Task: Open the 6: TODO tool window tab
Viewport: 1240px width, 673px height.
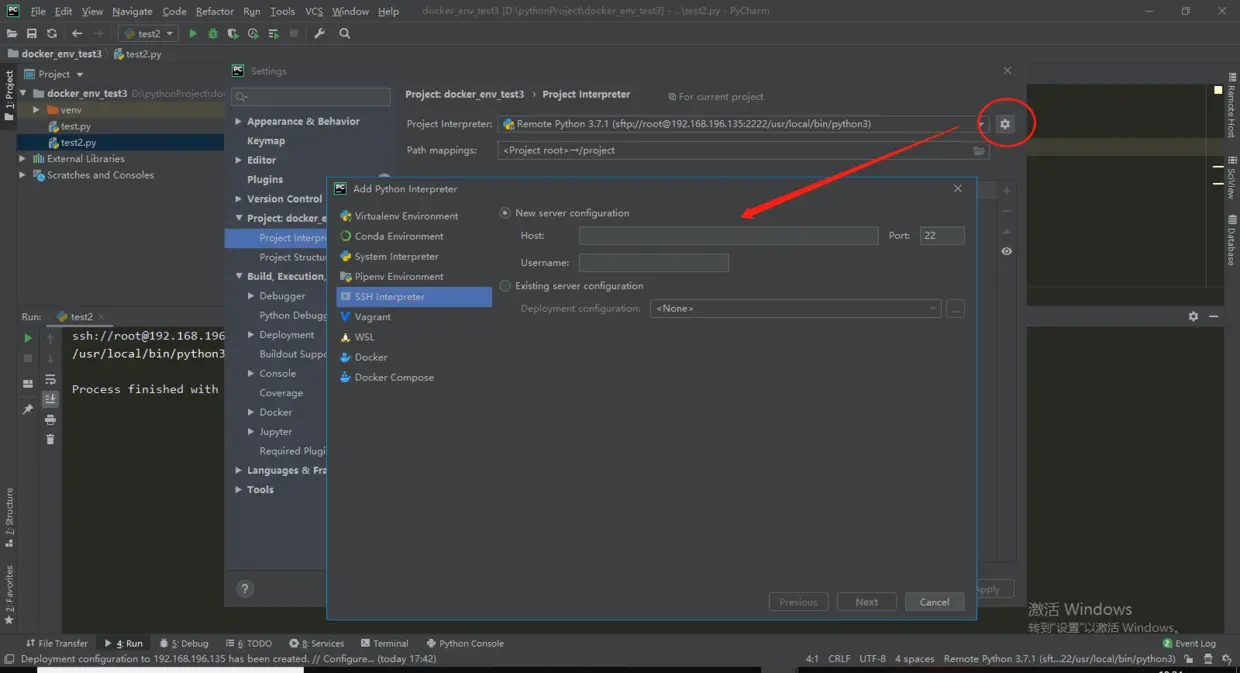Action: 249,644
